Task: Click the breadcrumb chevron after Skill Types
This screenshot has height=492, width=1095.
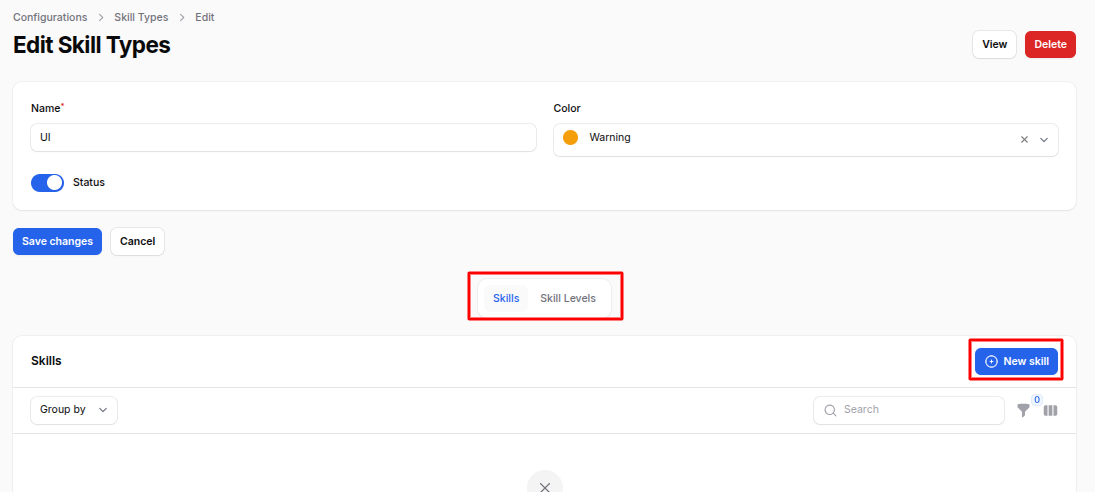Action: 182,18
